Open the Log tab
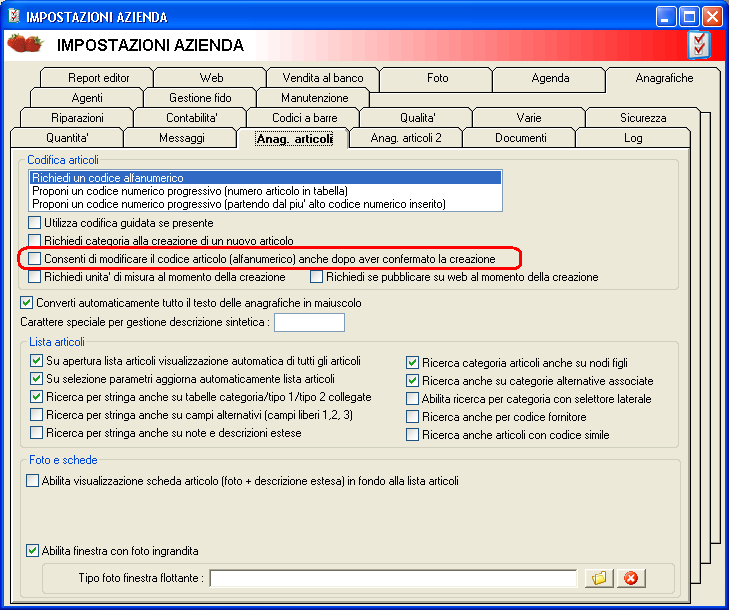729x610 pixels. [633, 138]
